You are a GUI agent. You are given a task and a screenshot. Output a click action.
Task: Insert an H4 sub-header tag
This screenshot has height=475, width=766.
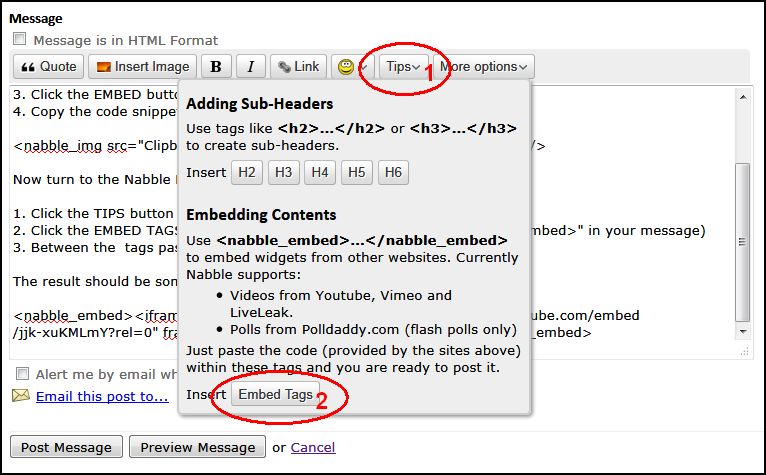coord(320,172)
